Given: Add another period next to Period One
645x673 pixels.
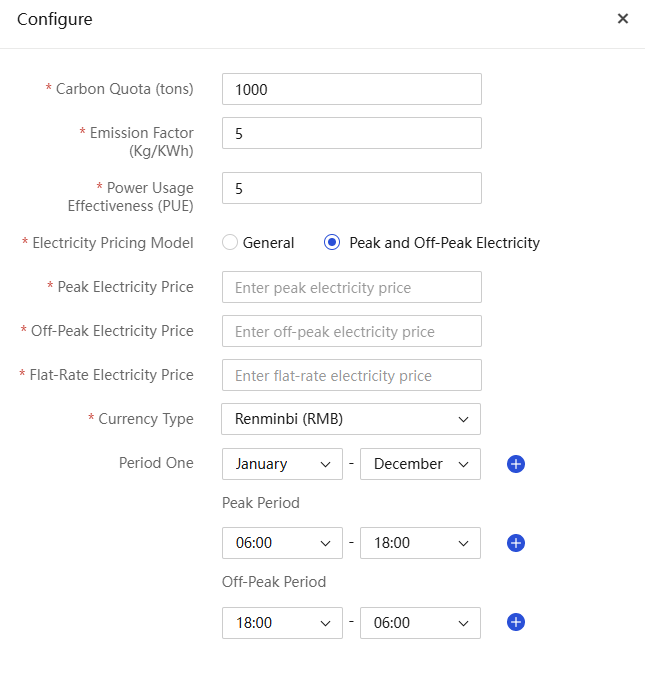Looking at the screenshot, I should tap(515, 464).
